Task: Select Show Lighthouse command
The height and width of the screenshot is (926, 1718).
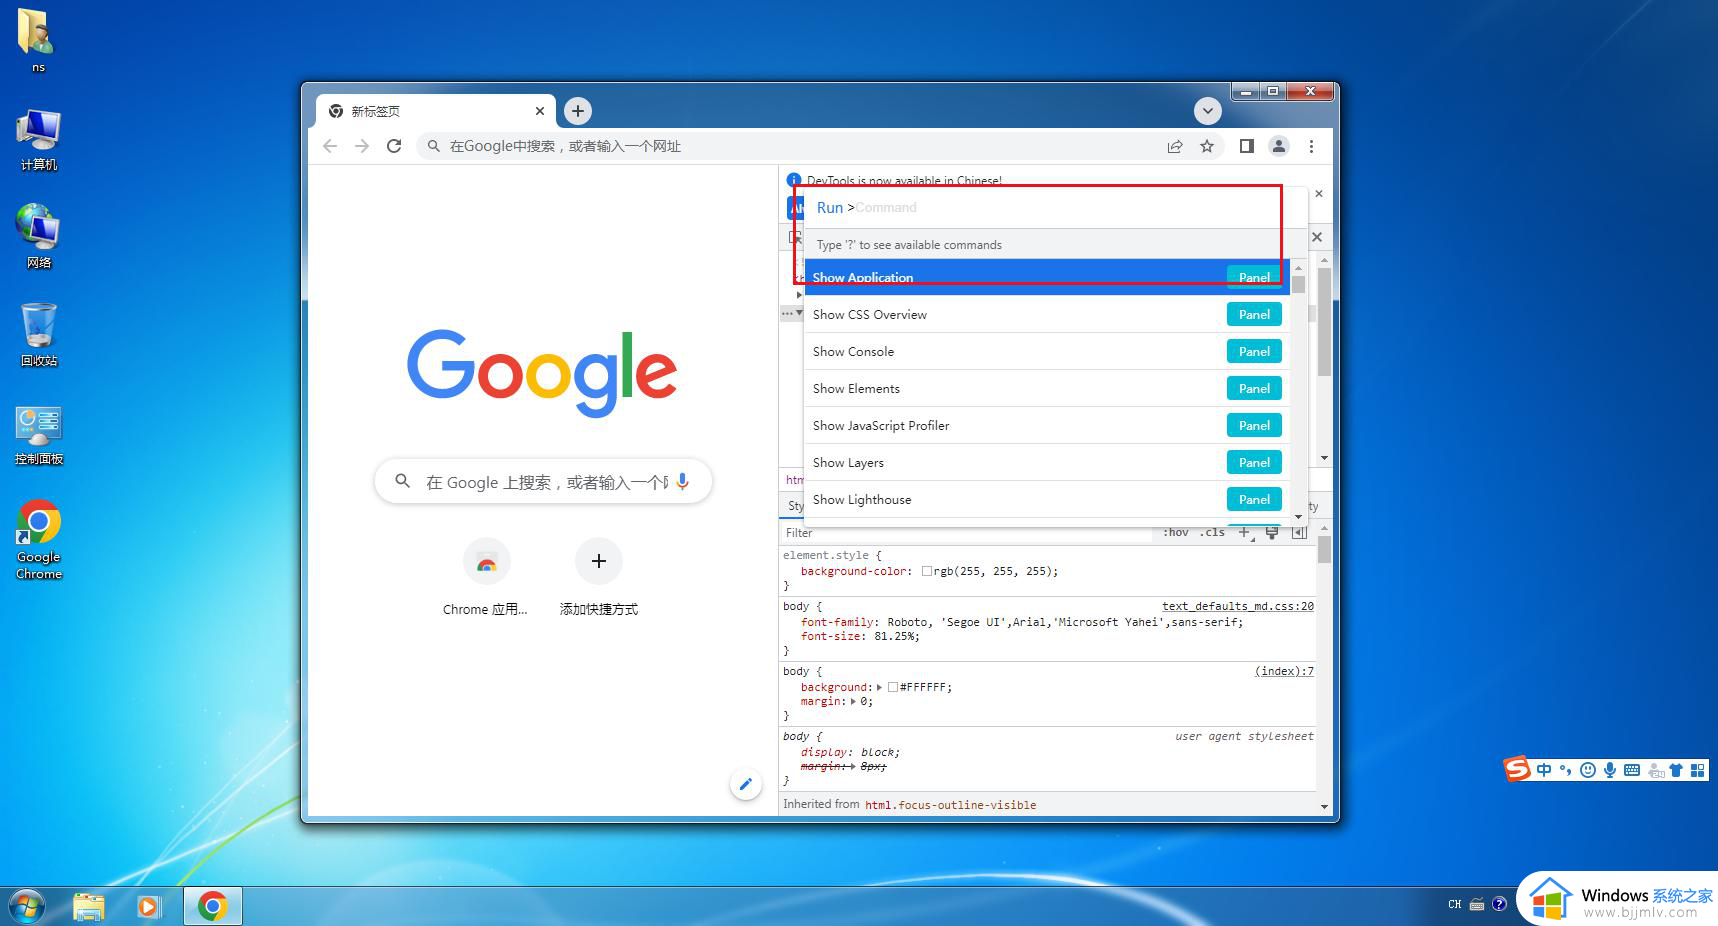Action: [x=861, y=500]
